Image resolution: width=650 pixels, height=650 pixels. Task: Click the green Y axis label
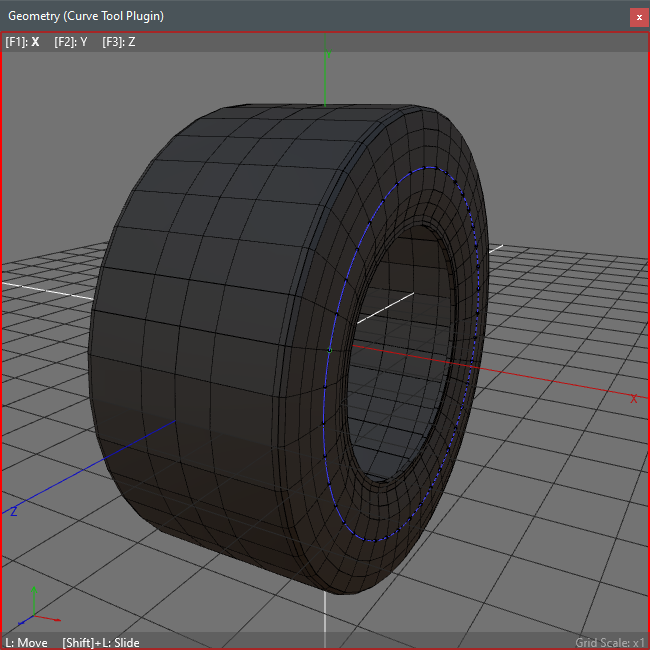coord(329,55)
